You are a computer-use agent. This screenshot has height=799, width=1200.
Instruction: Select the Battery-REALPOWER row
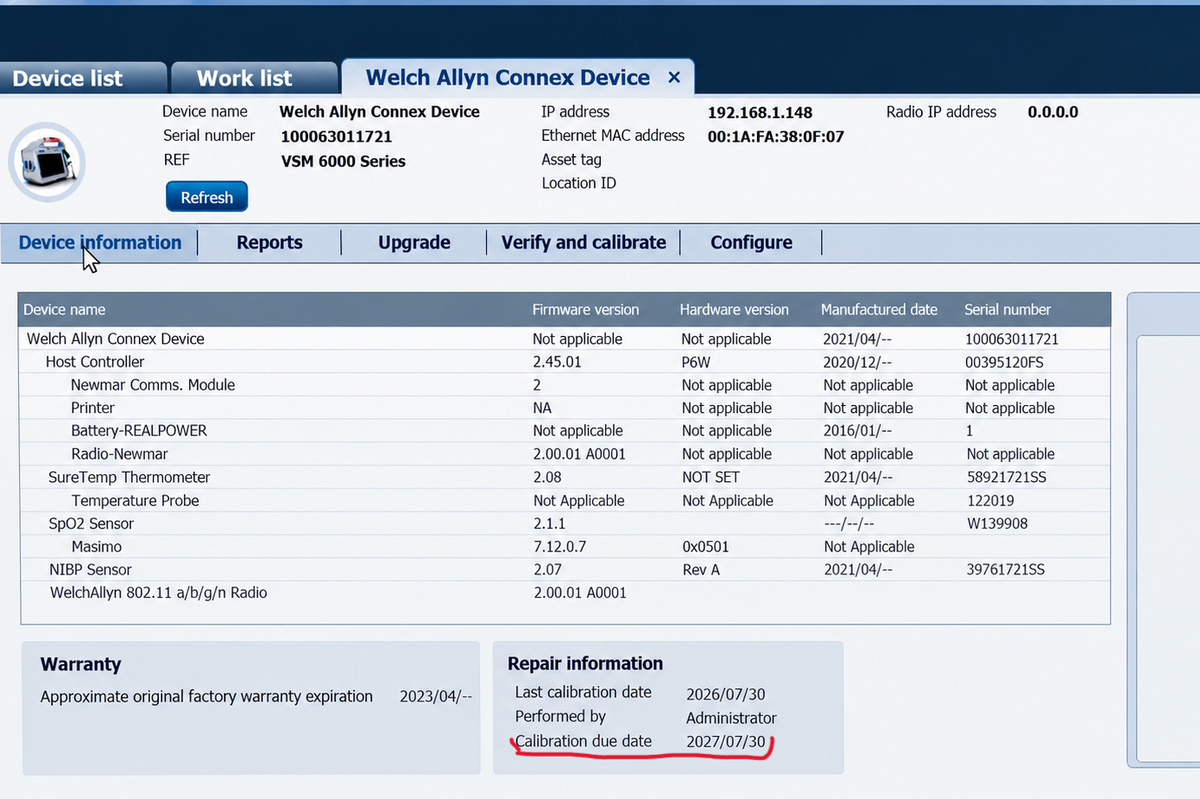point(564,431)
